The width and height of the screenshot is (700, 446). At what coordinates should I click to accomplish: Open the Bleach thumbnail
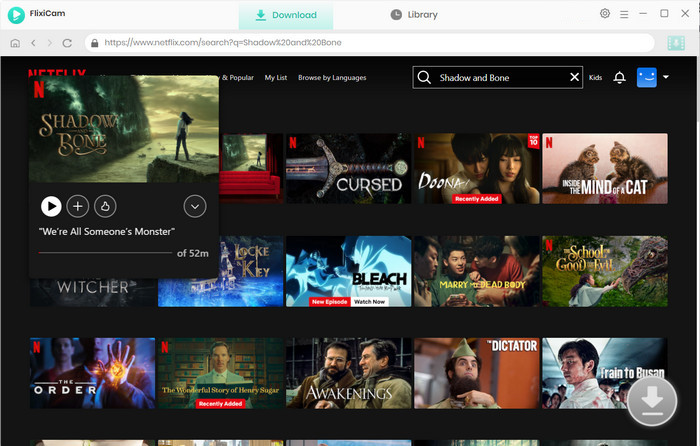click(348, 271)
